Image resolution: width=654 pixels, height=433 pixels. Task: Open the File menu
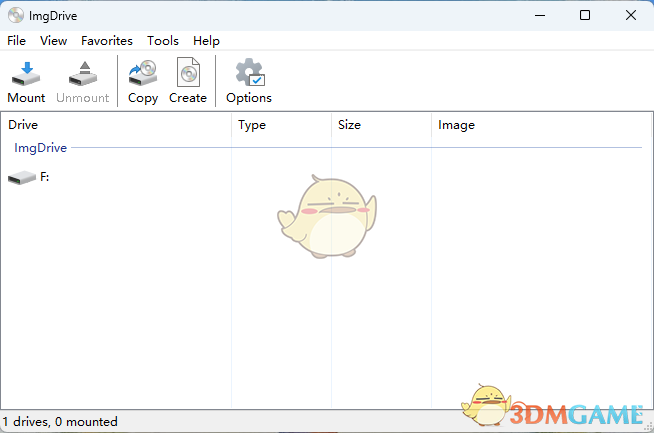pos(16,41)
